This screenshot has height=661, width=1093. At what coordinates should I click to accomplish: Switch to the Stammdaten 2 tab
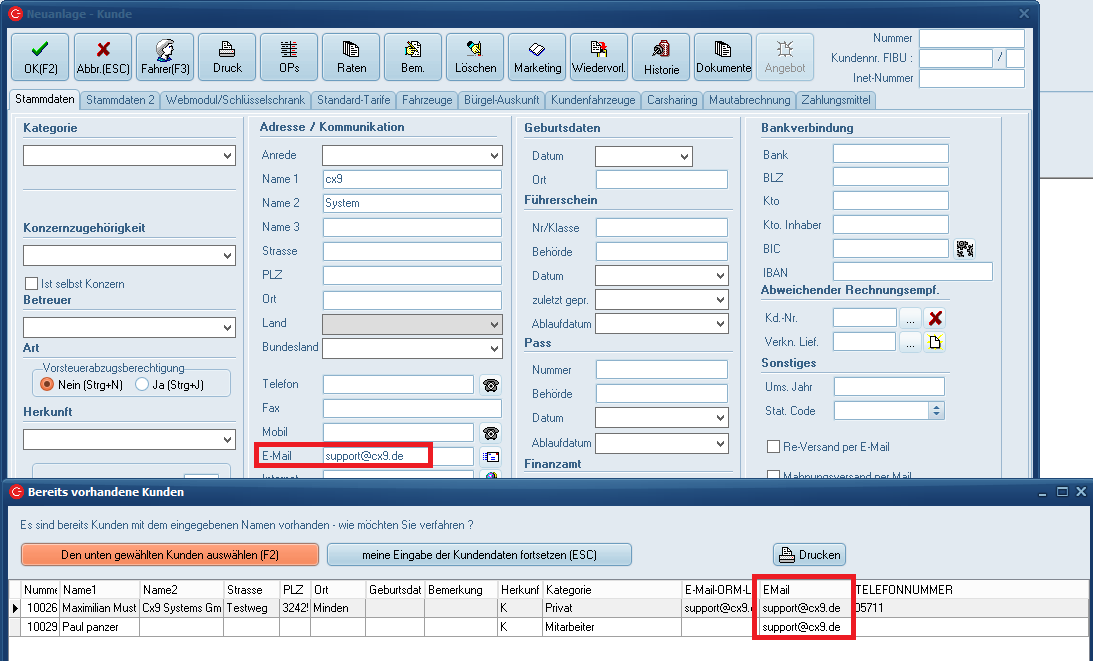tap(120, 100)
